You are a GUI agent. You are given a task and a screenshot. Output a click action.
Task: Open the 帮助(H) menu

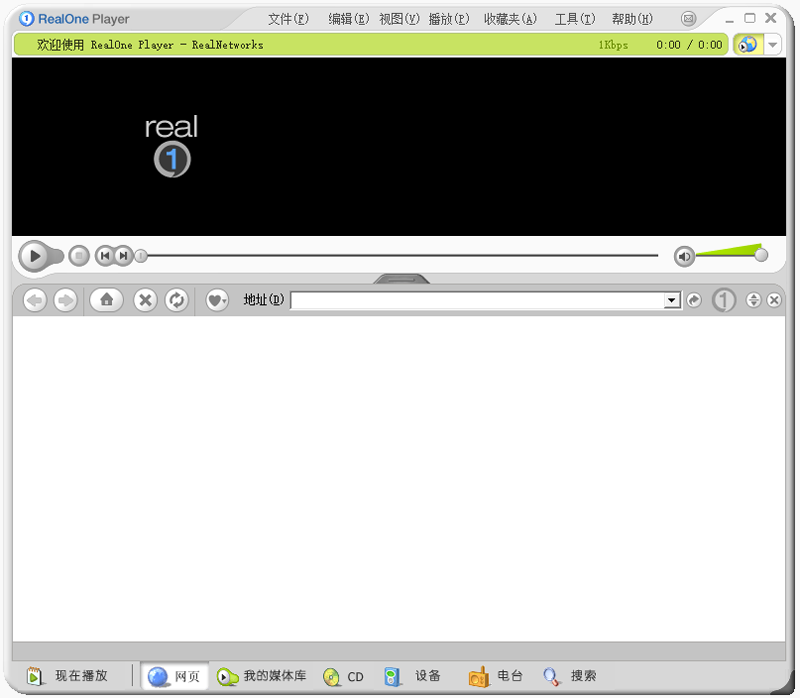pyautogui.click(x=632, y=19)
